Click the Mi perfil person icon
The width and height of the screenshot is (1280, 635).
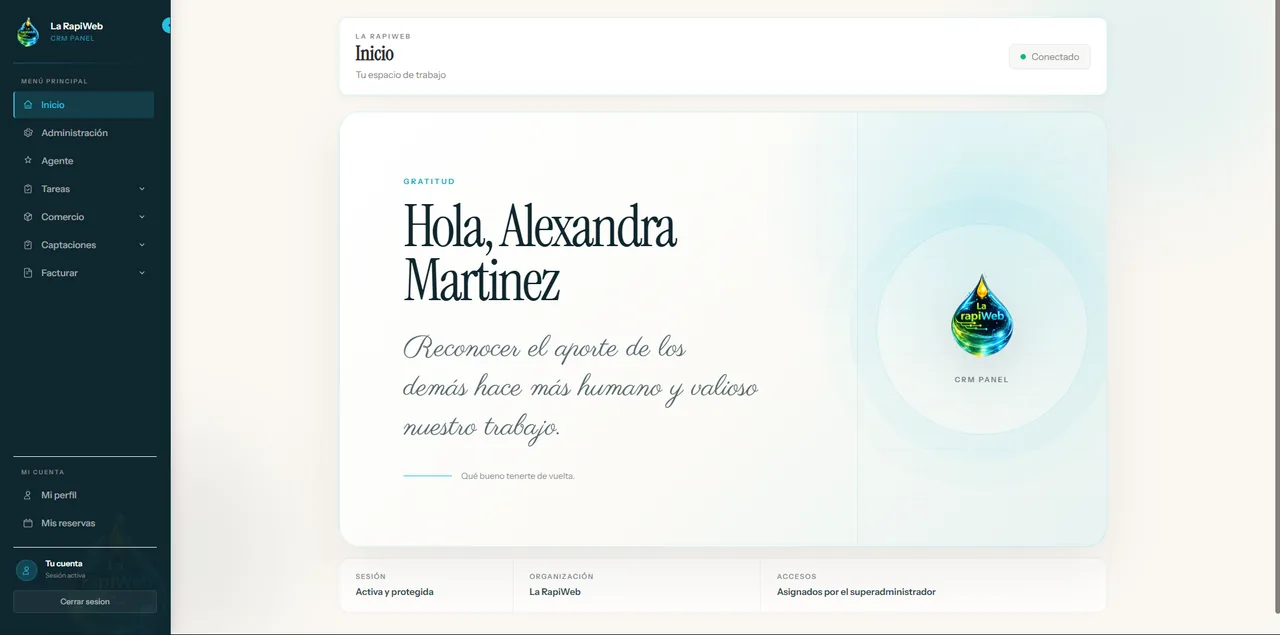28,495
